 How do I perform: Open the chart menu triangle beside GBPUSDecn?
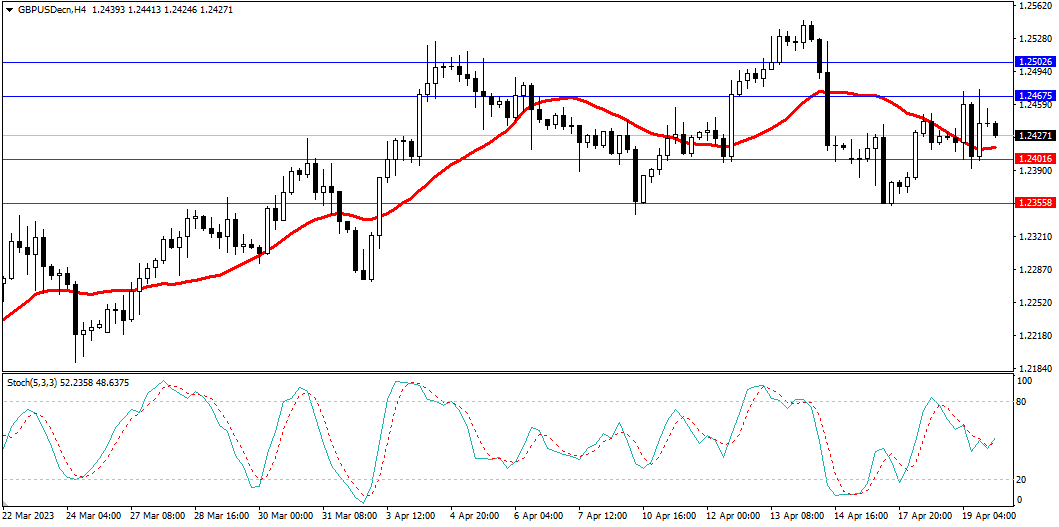[9, 11]
